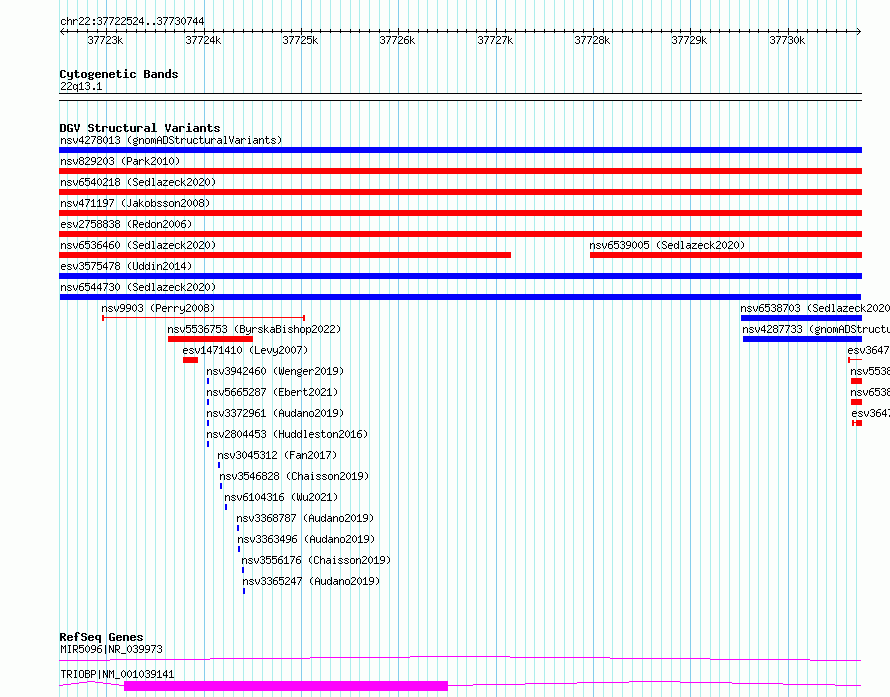Select nsv3372961 (Audano2019) label
This screenshot has height=697, width=890.
tap(275, 413)
